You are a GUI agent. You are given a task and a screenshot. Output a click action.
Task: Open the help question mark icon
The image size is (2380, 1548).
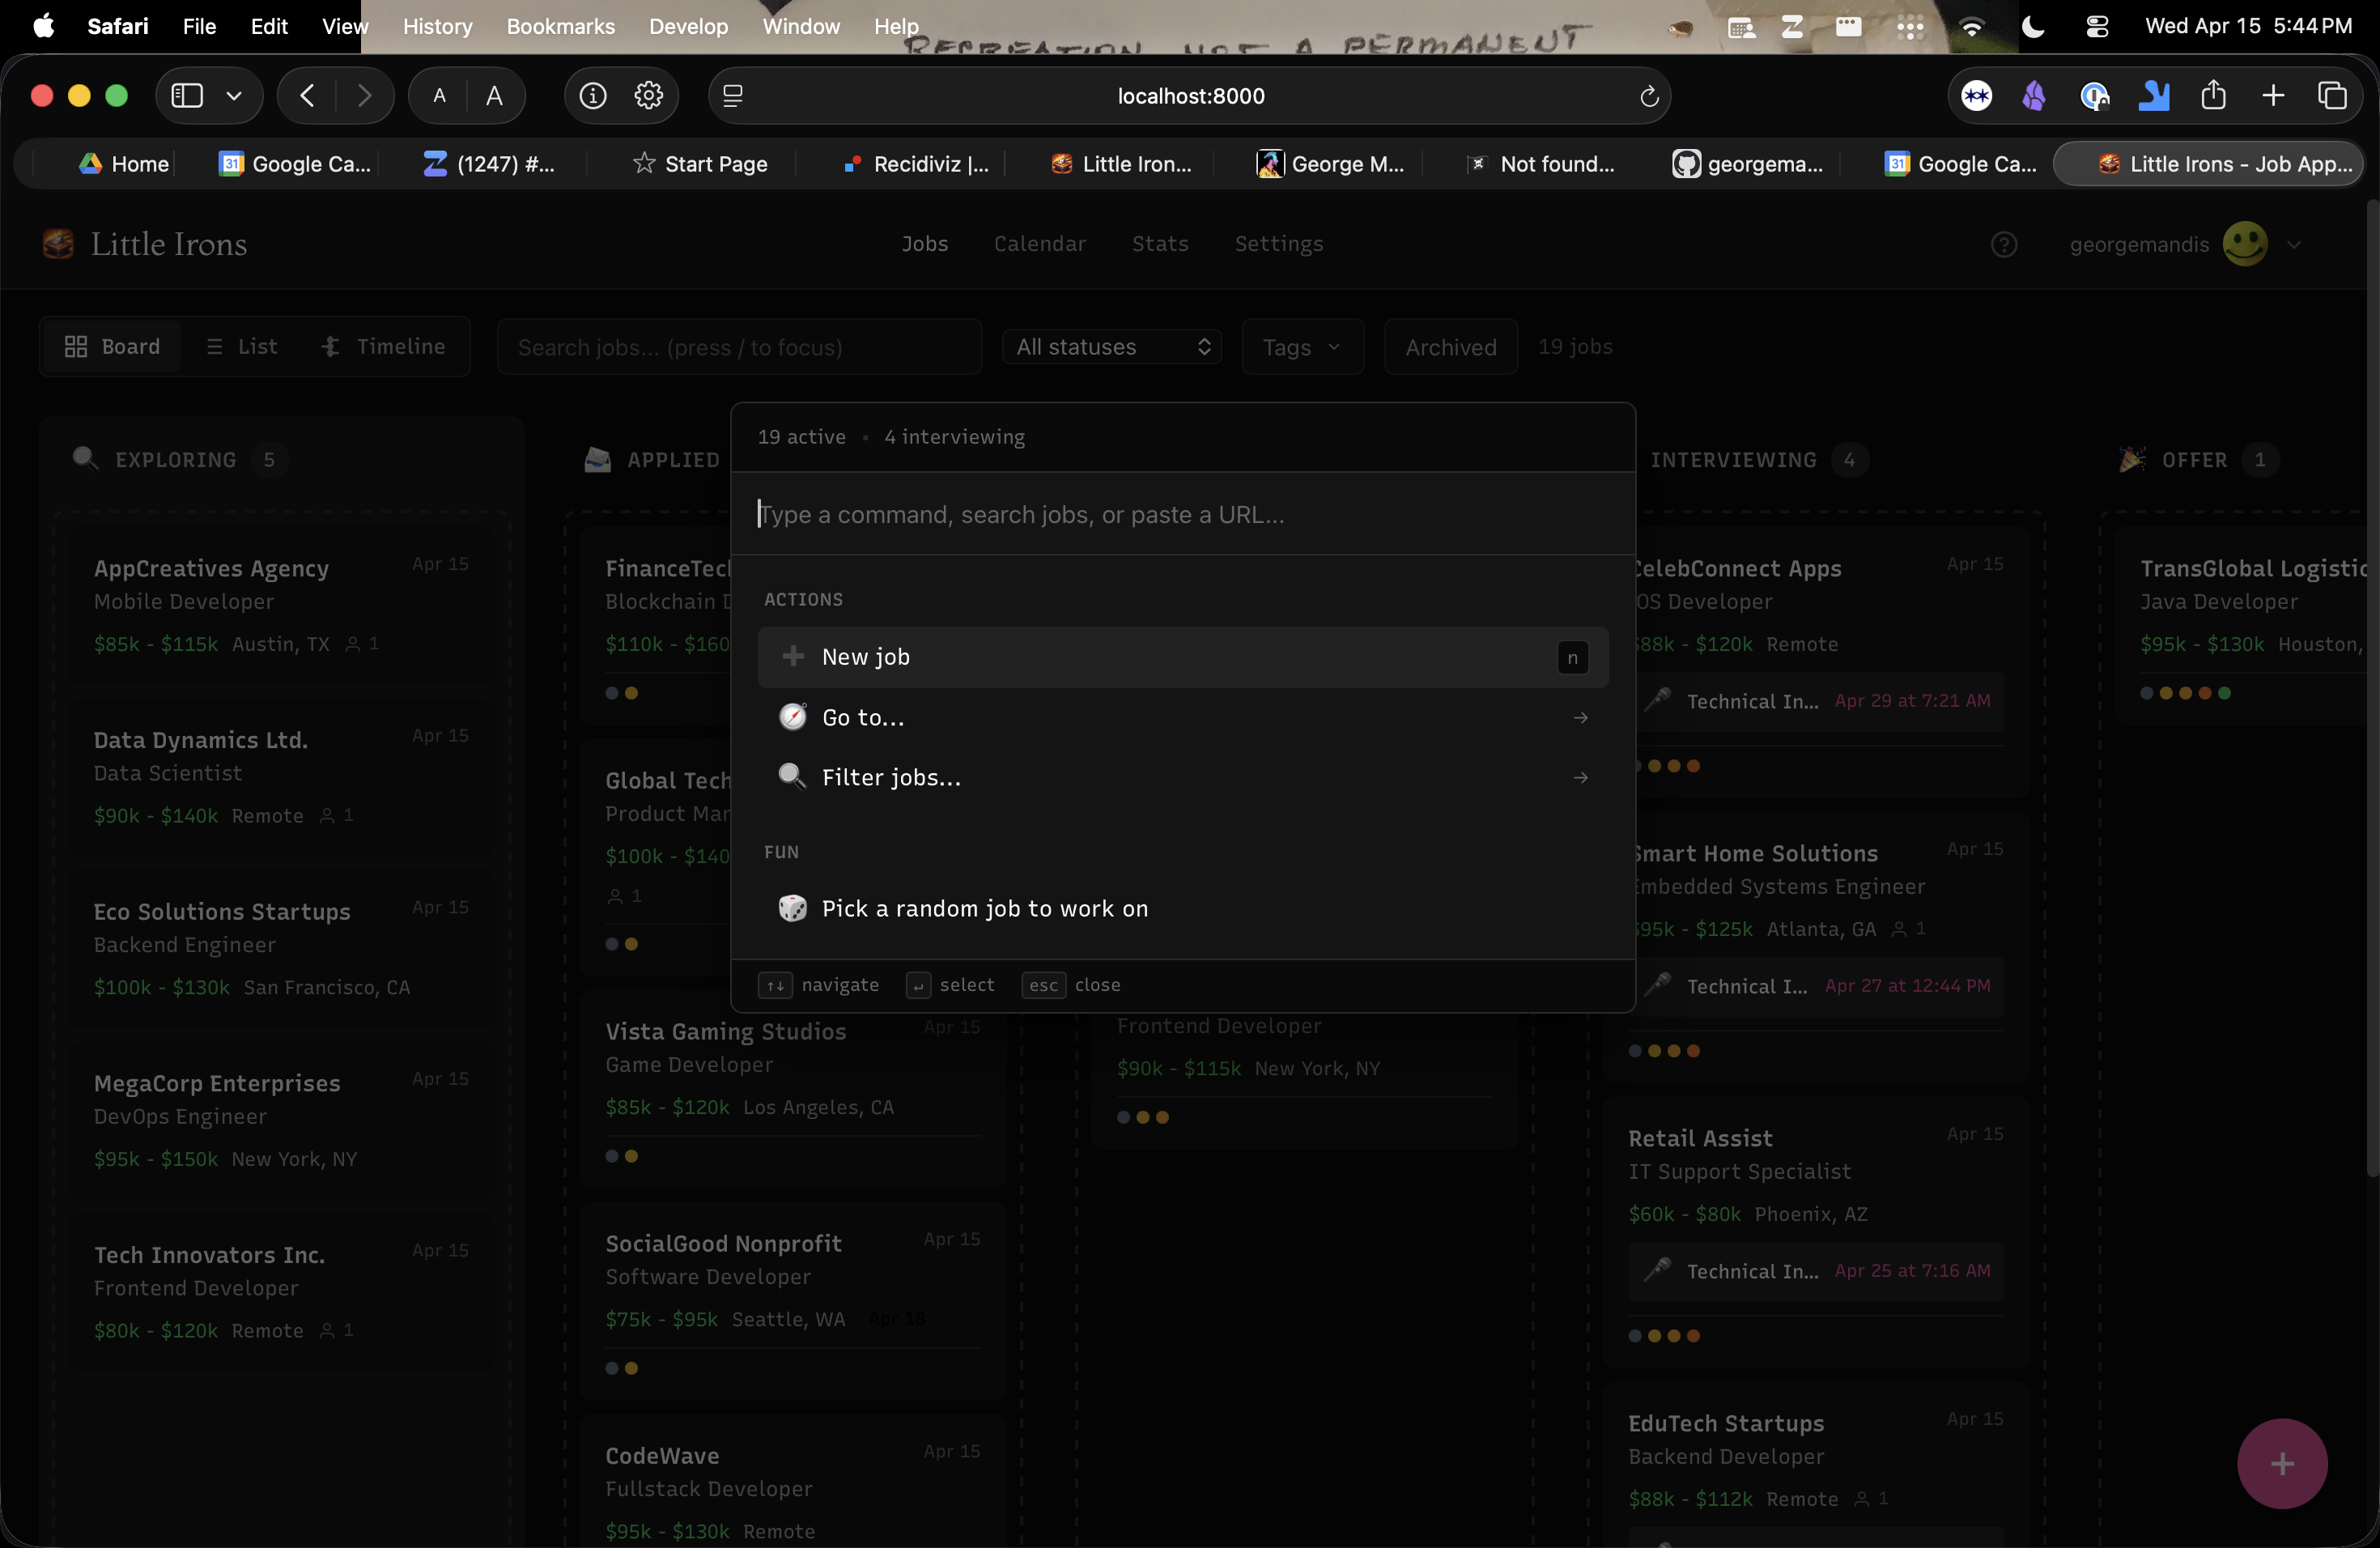(x=2005, y=244)
